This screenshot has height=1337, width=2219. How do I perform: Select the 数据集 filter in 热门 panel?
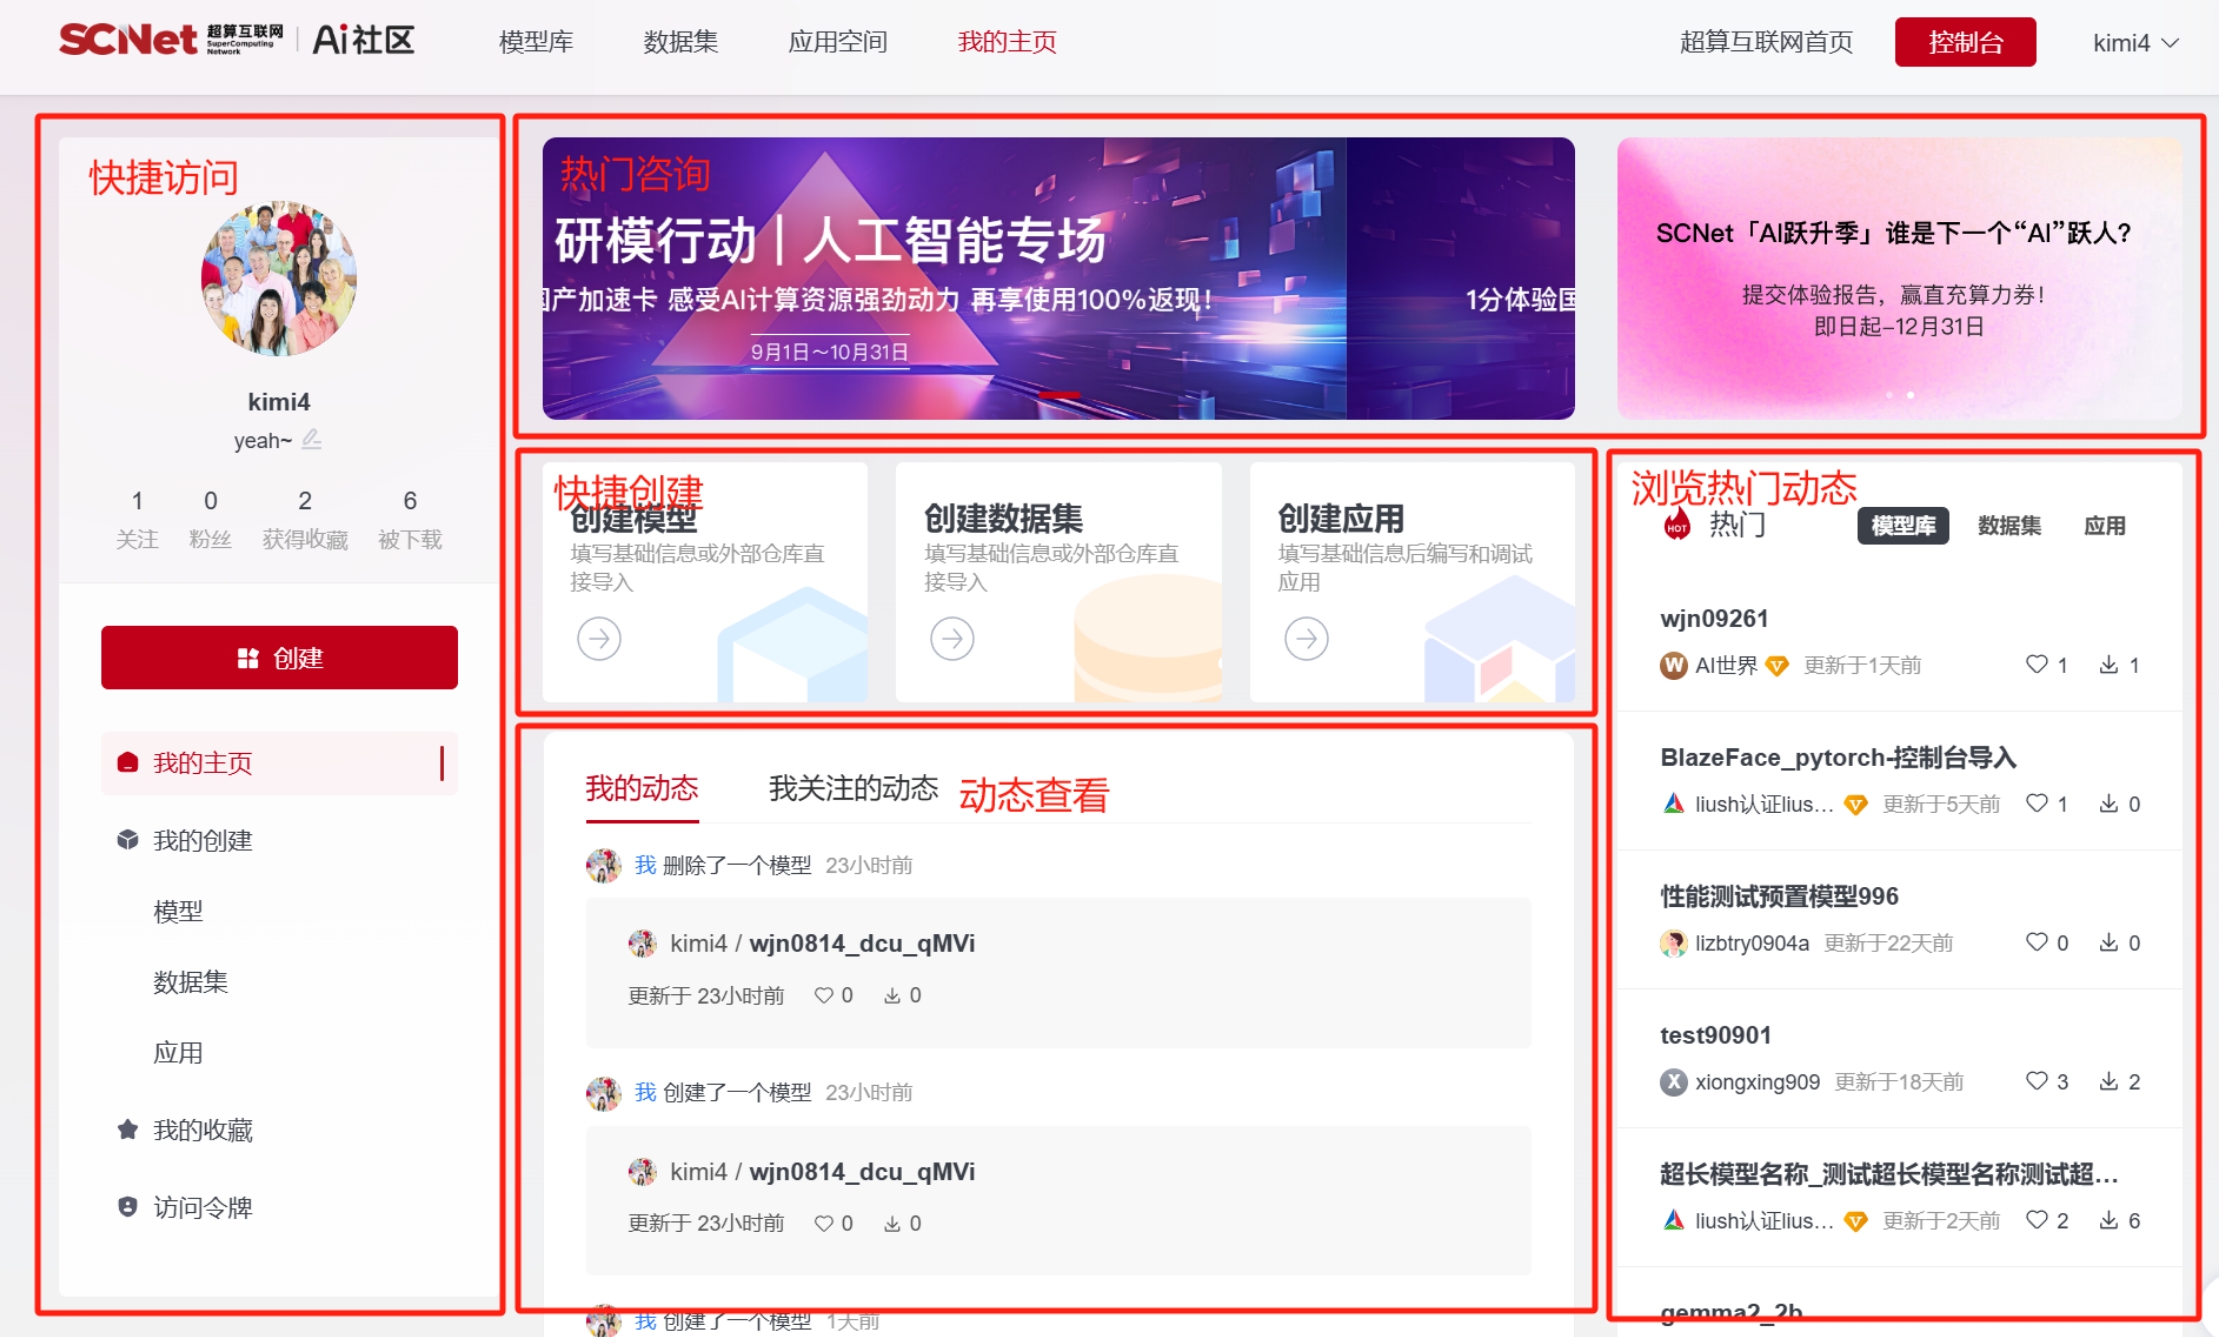coord(2009,526)
